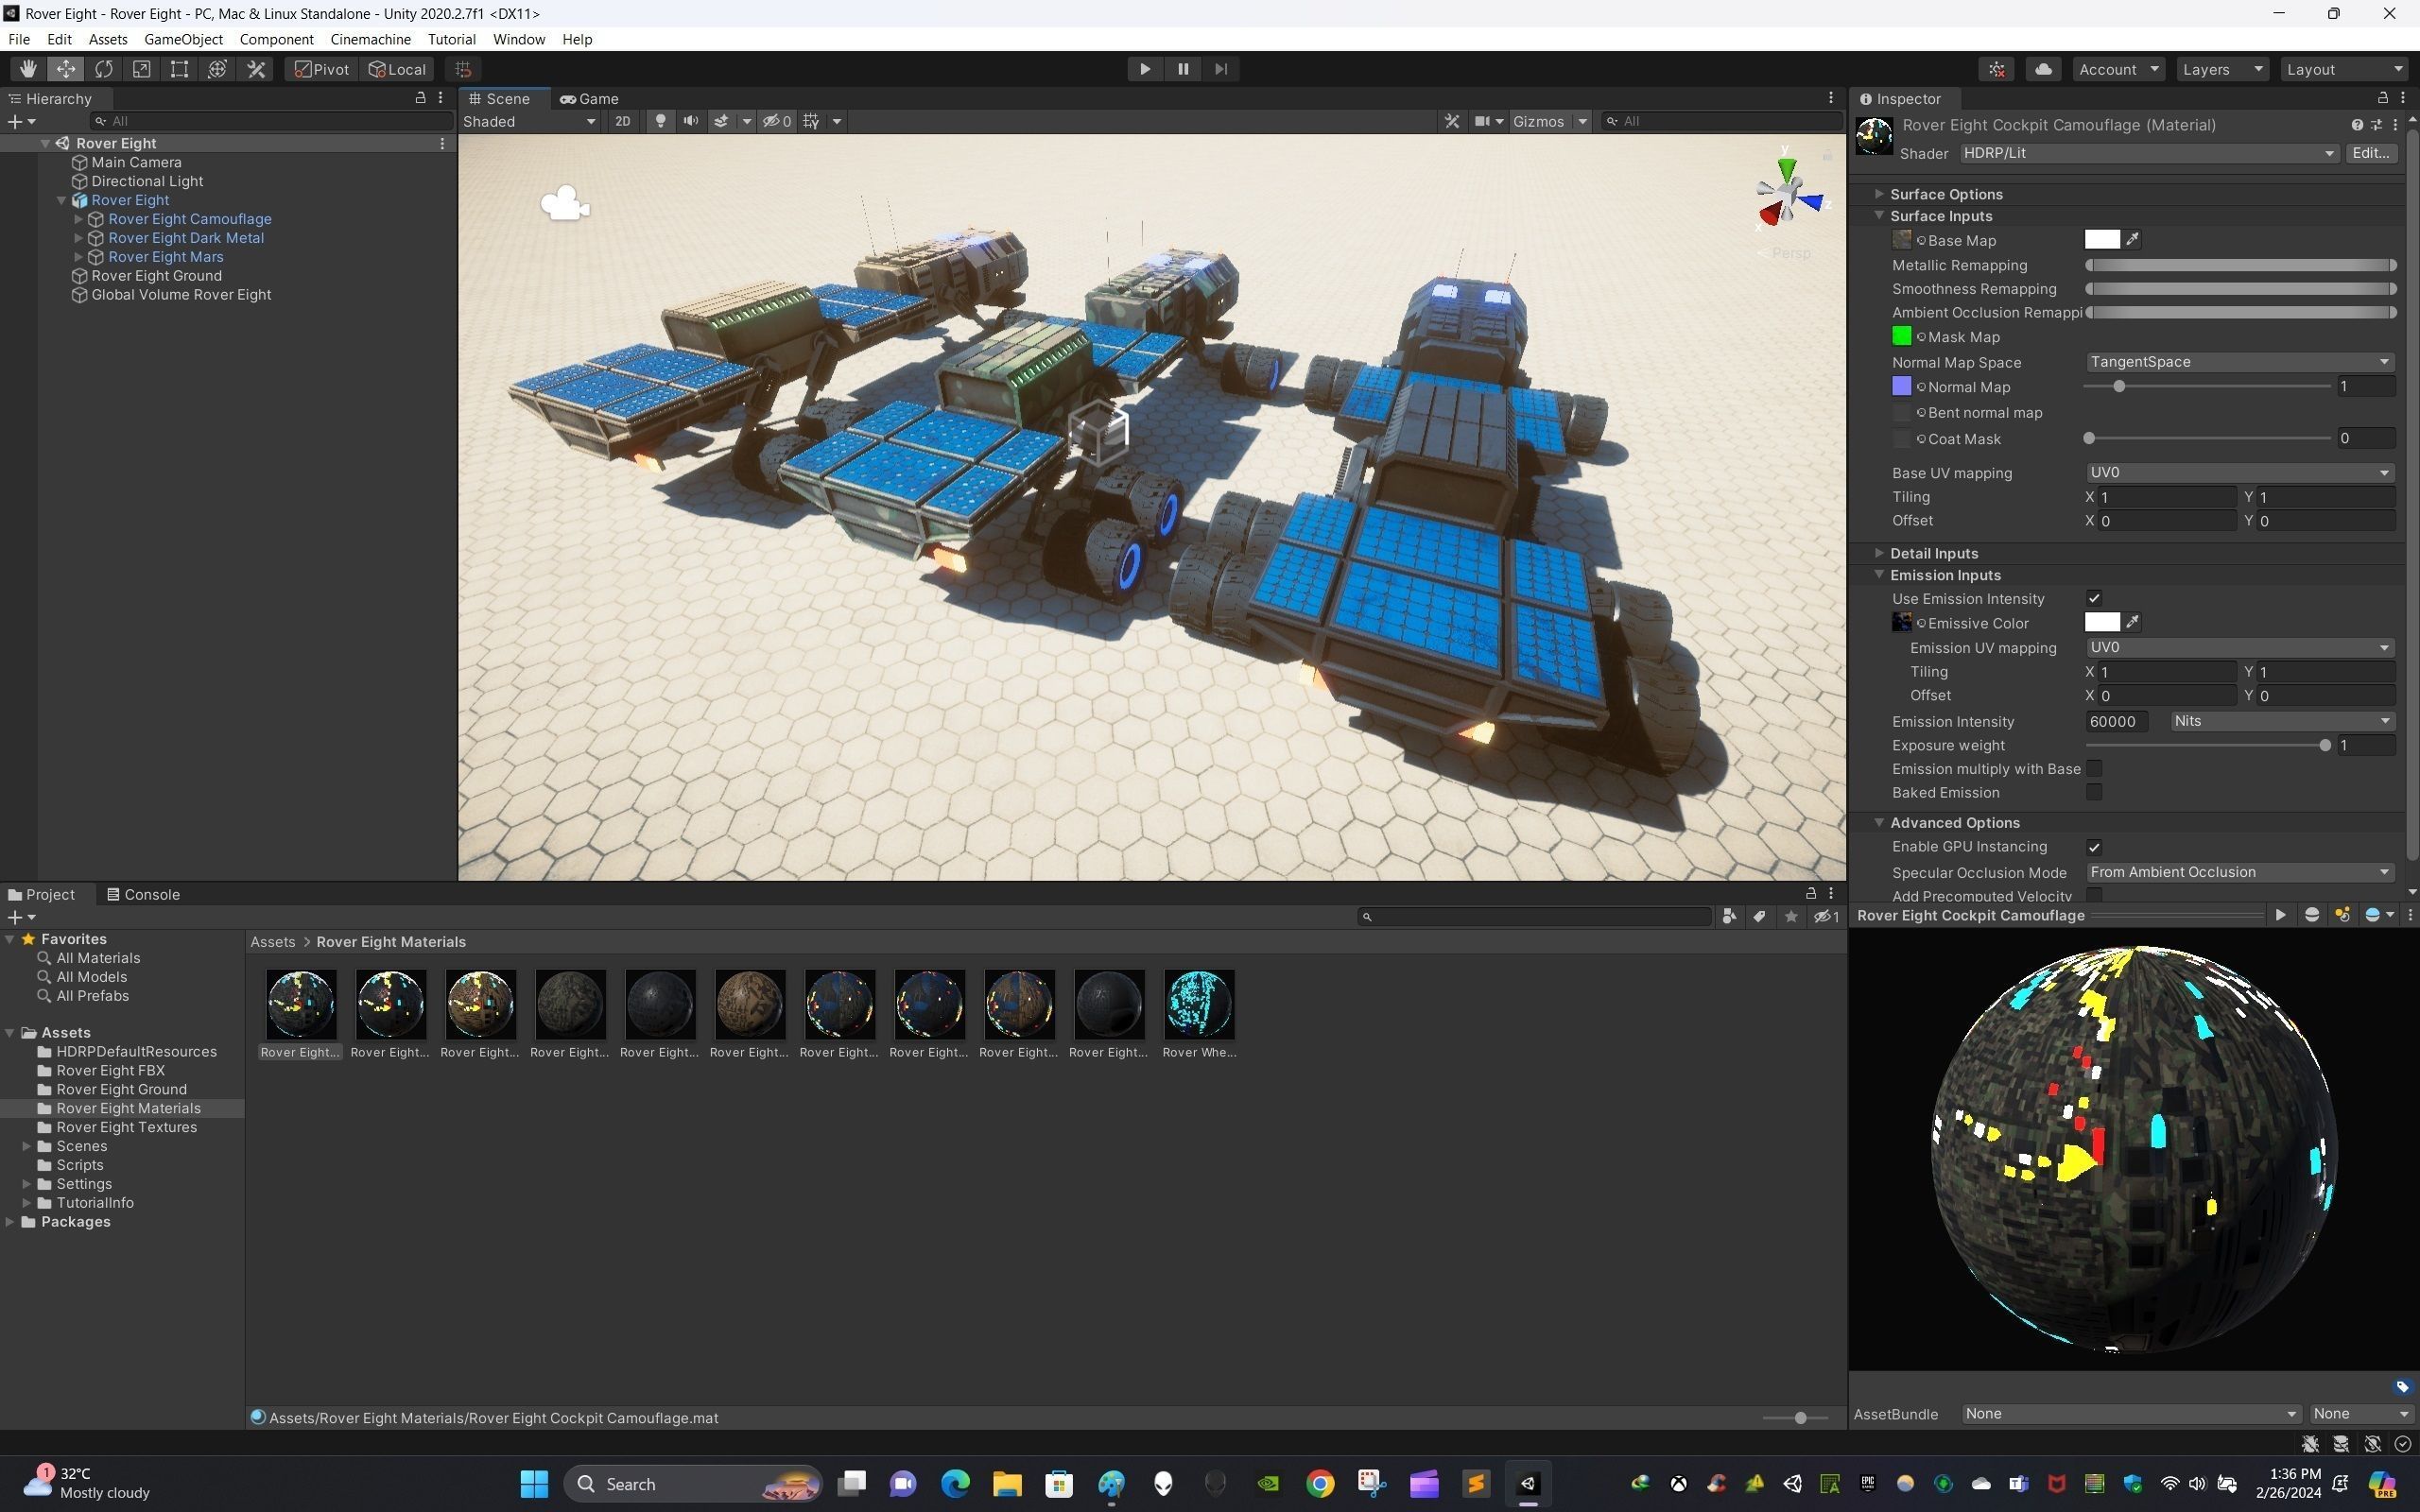The image size is (2420, 1512).
Task: Click the Play button
Action: [x=1145, y=69]
